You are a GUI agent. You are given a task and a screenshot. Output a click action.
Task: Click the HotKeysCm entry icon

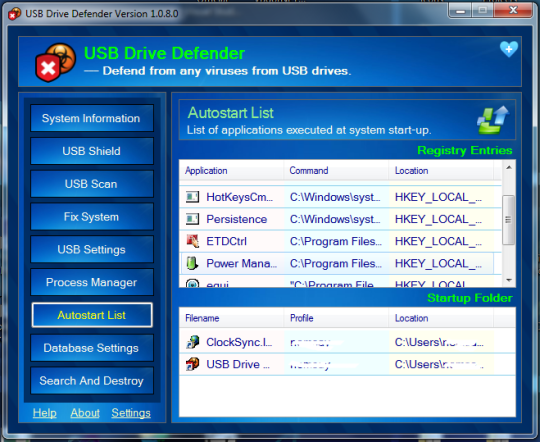192,197
